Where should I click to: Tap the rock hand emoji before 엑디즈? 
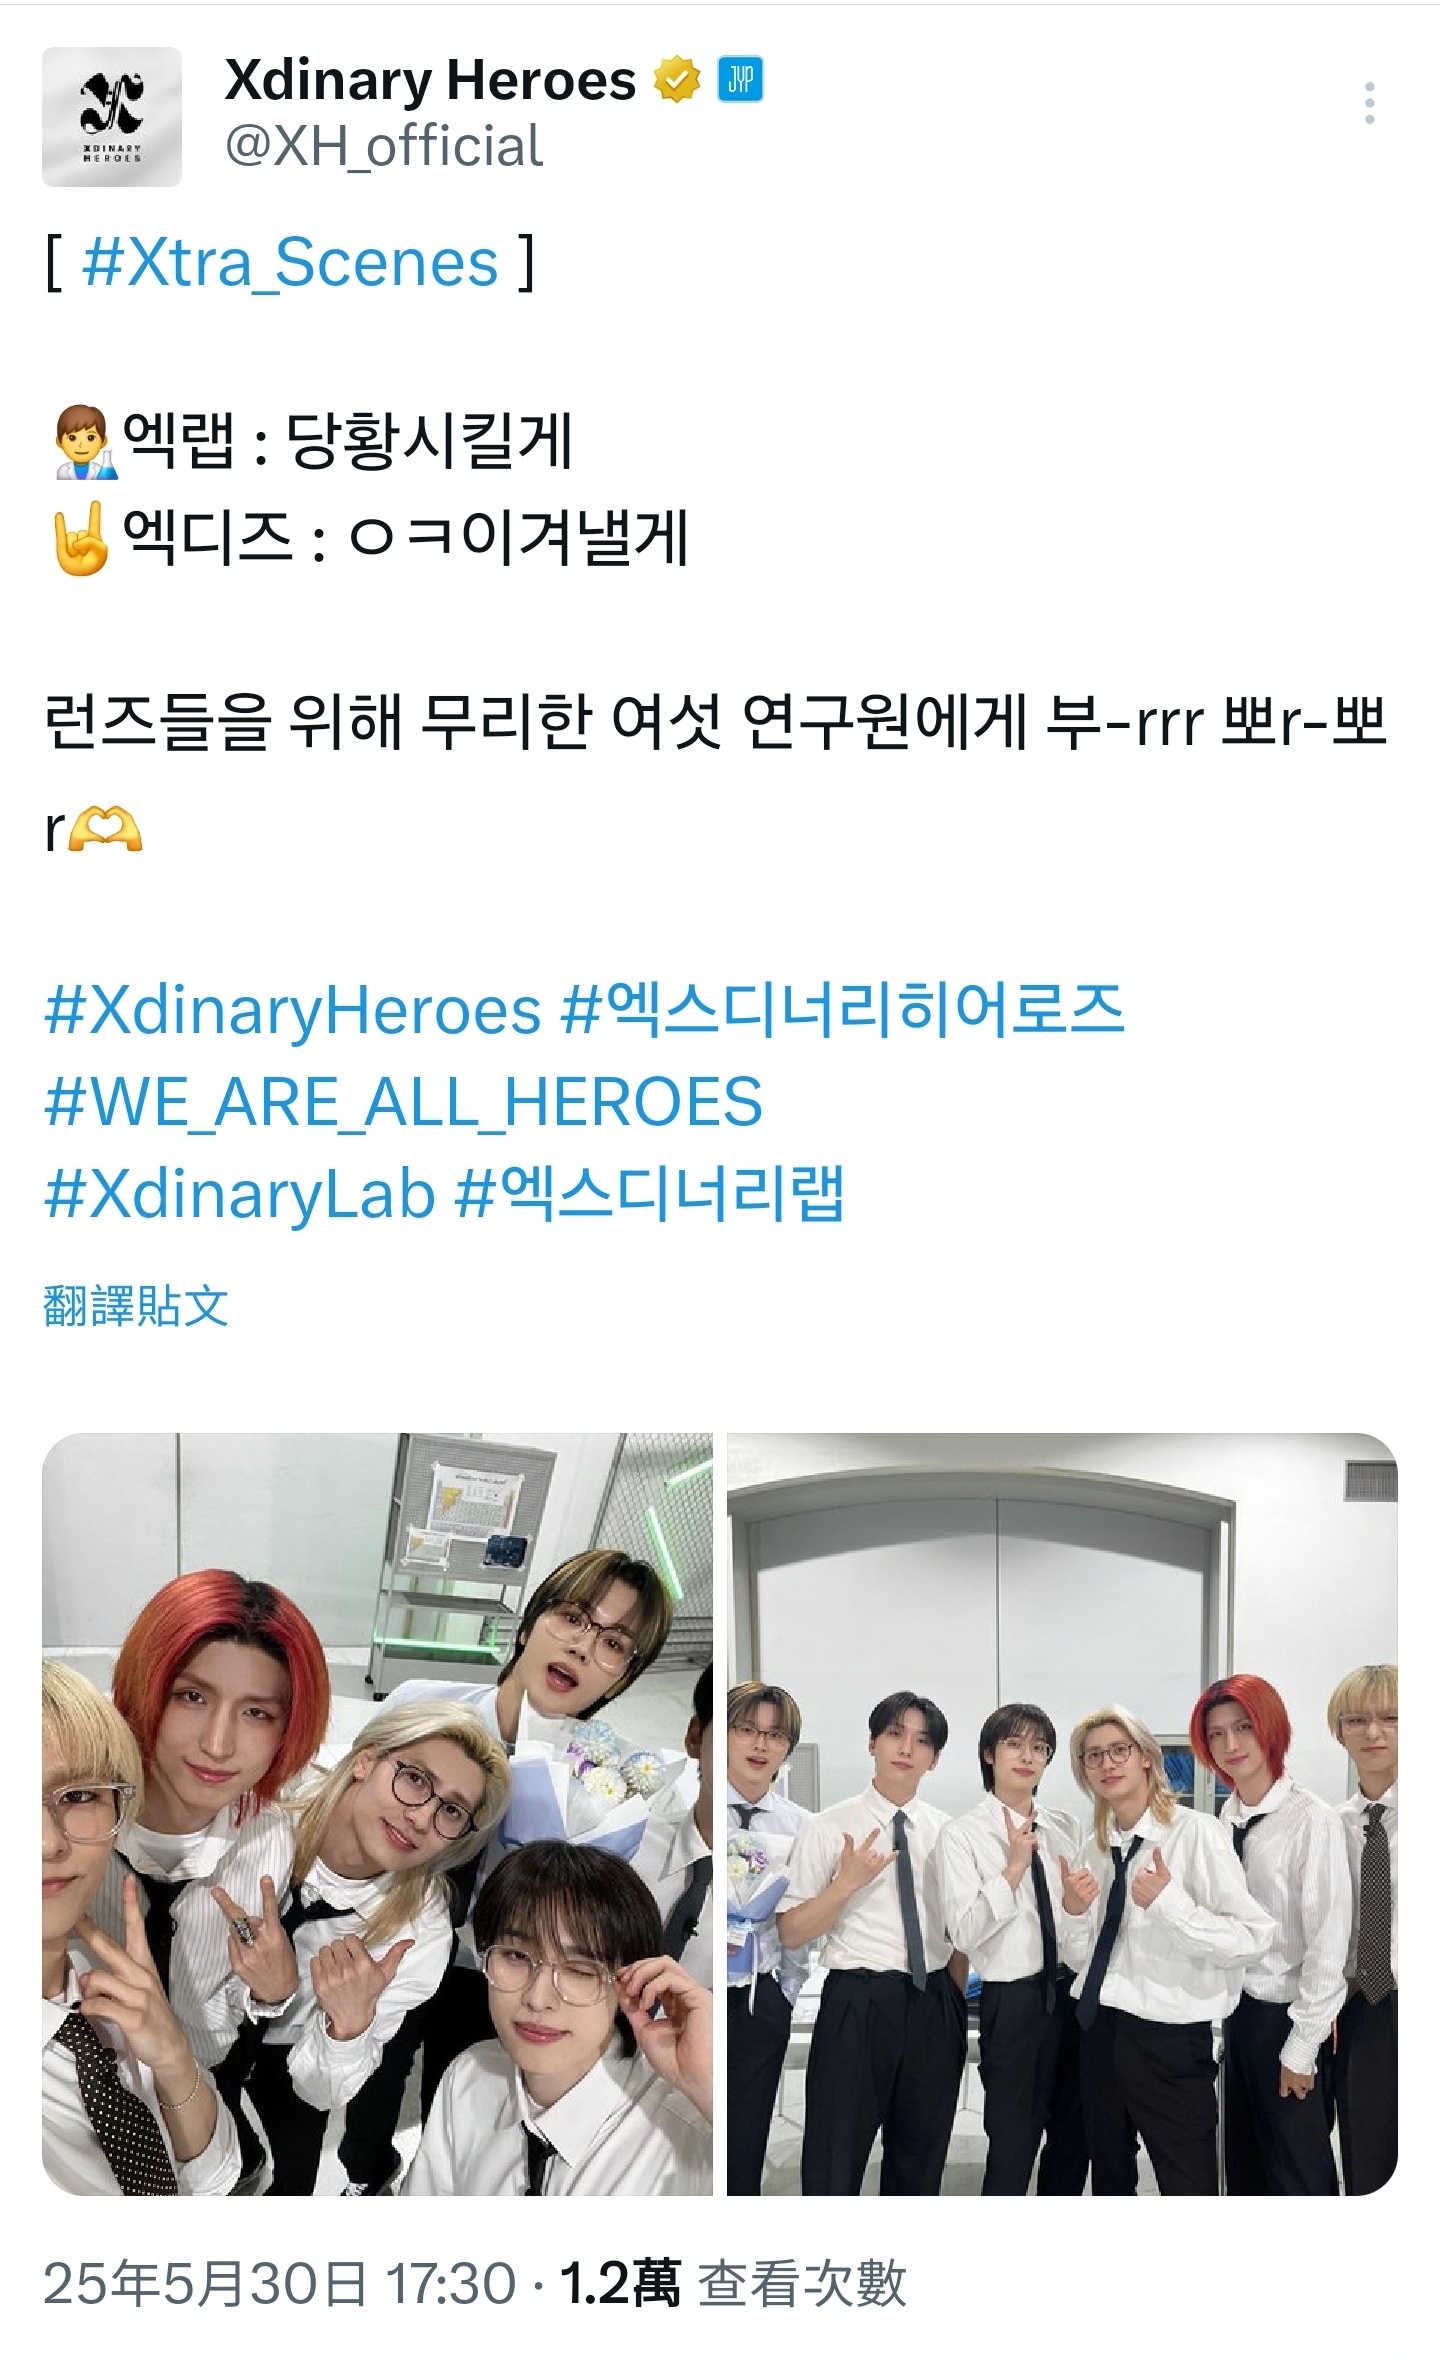click(x=82, y=537)
